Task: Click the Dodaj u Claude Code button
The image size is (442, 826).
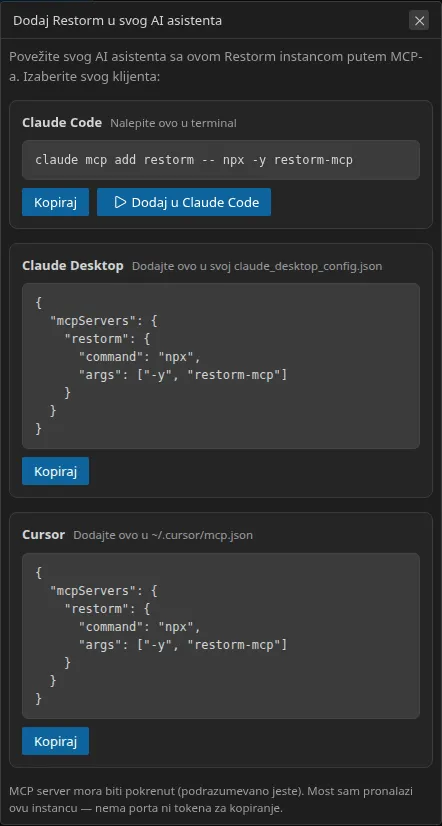Action: tap(184, 202)
